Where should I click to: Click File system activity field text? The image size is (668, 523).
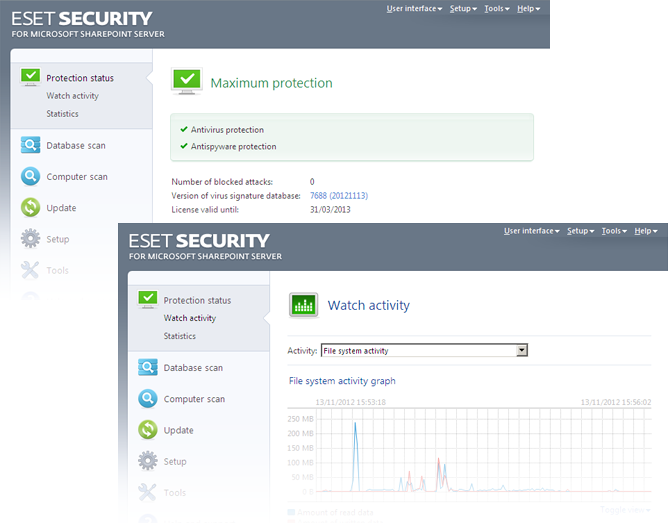[x=356, y=351]
